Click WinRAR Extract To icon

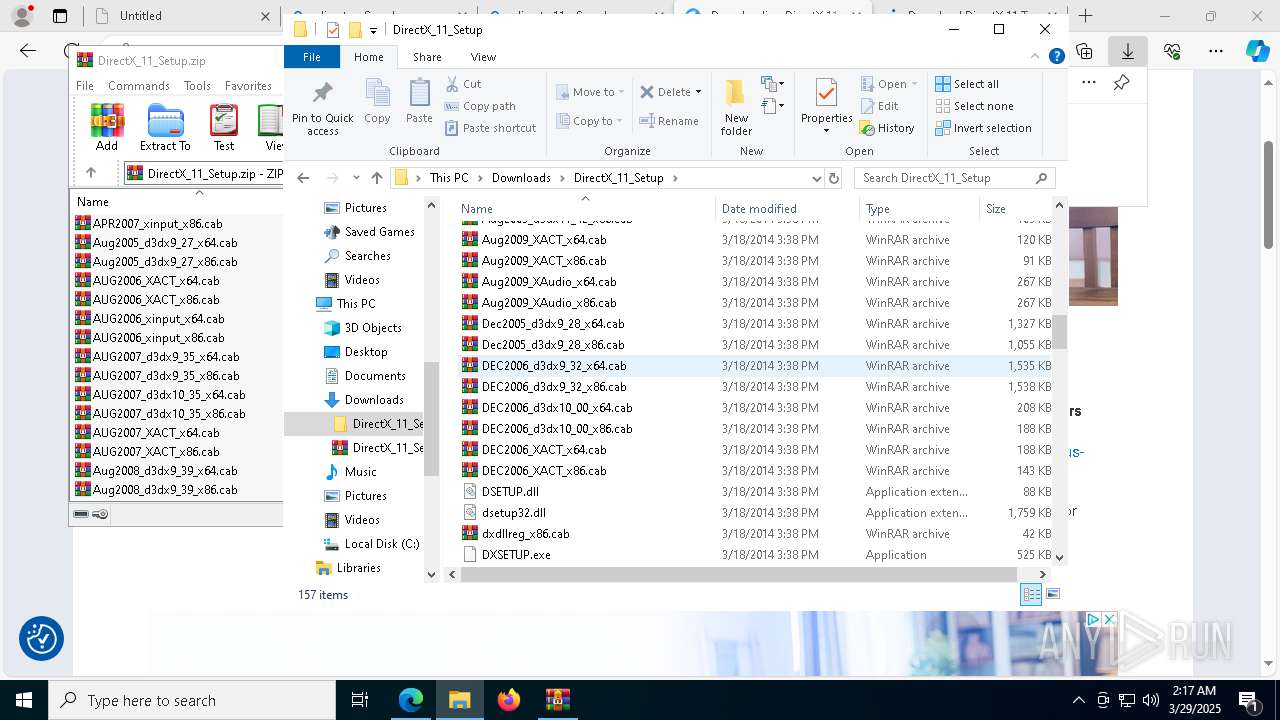point(165,127)
